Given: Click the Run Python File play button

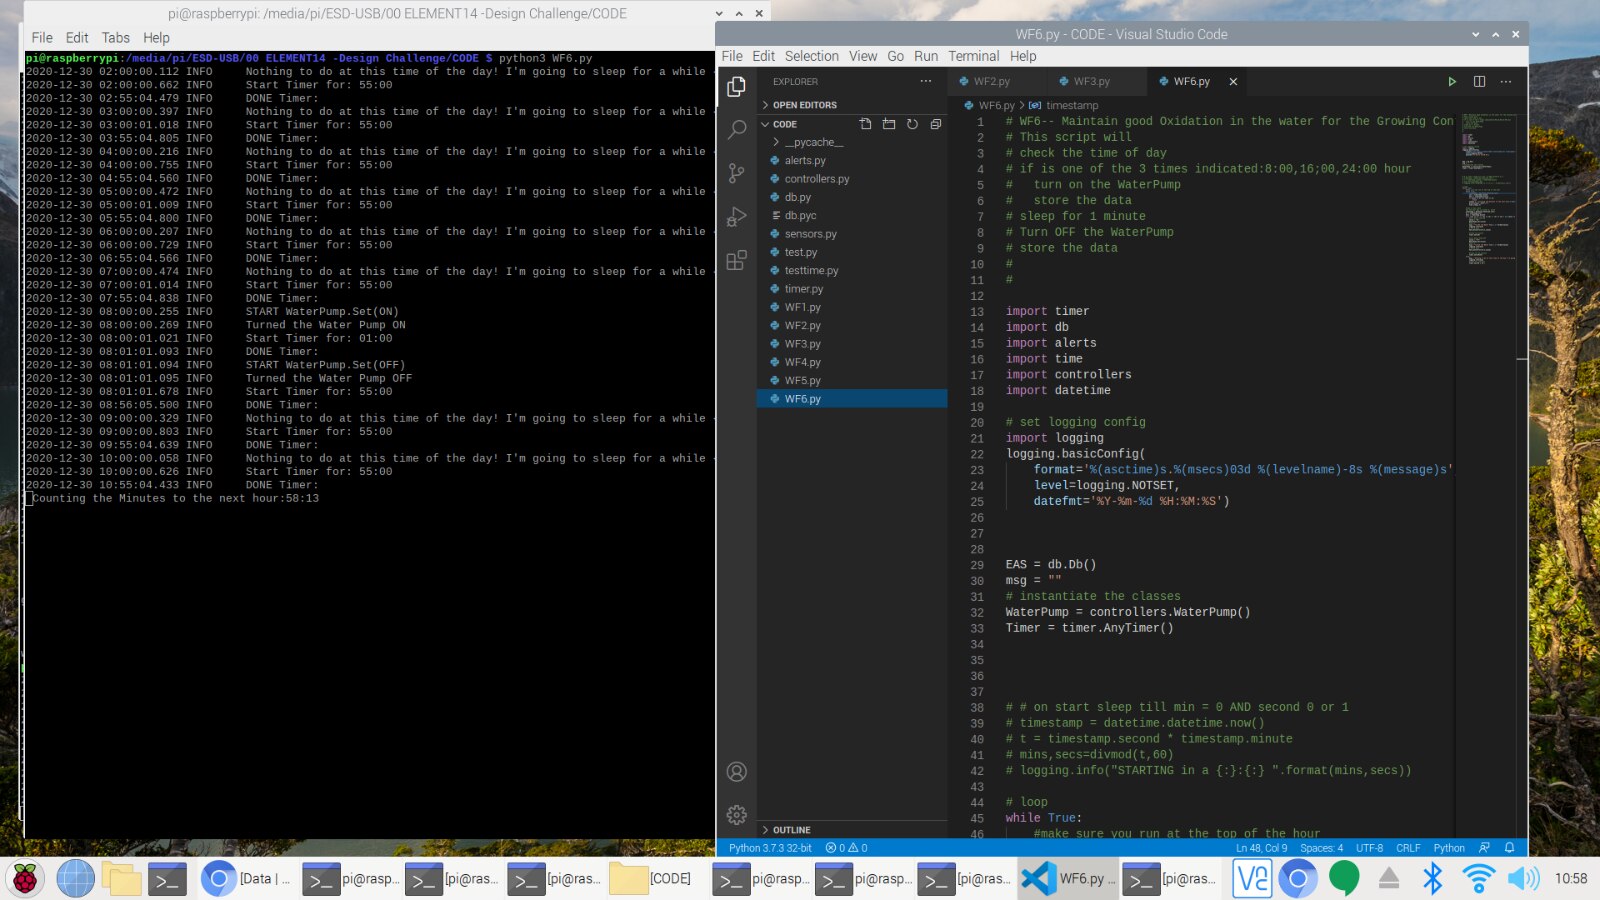Looking at the screenshot, I should (1452, 82).
